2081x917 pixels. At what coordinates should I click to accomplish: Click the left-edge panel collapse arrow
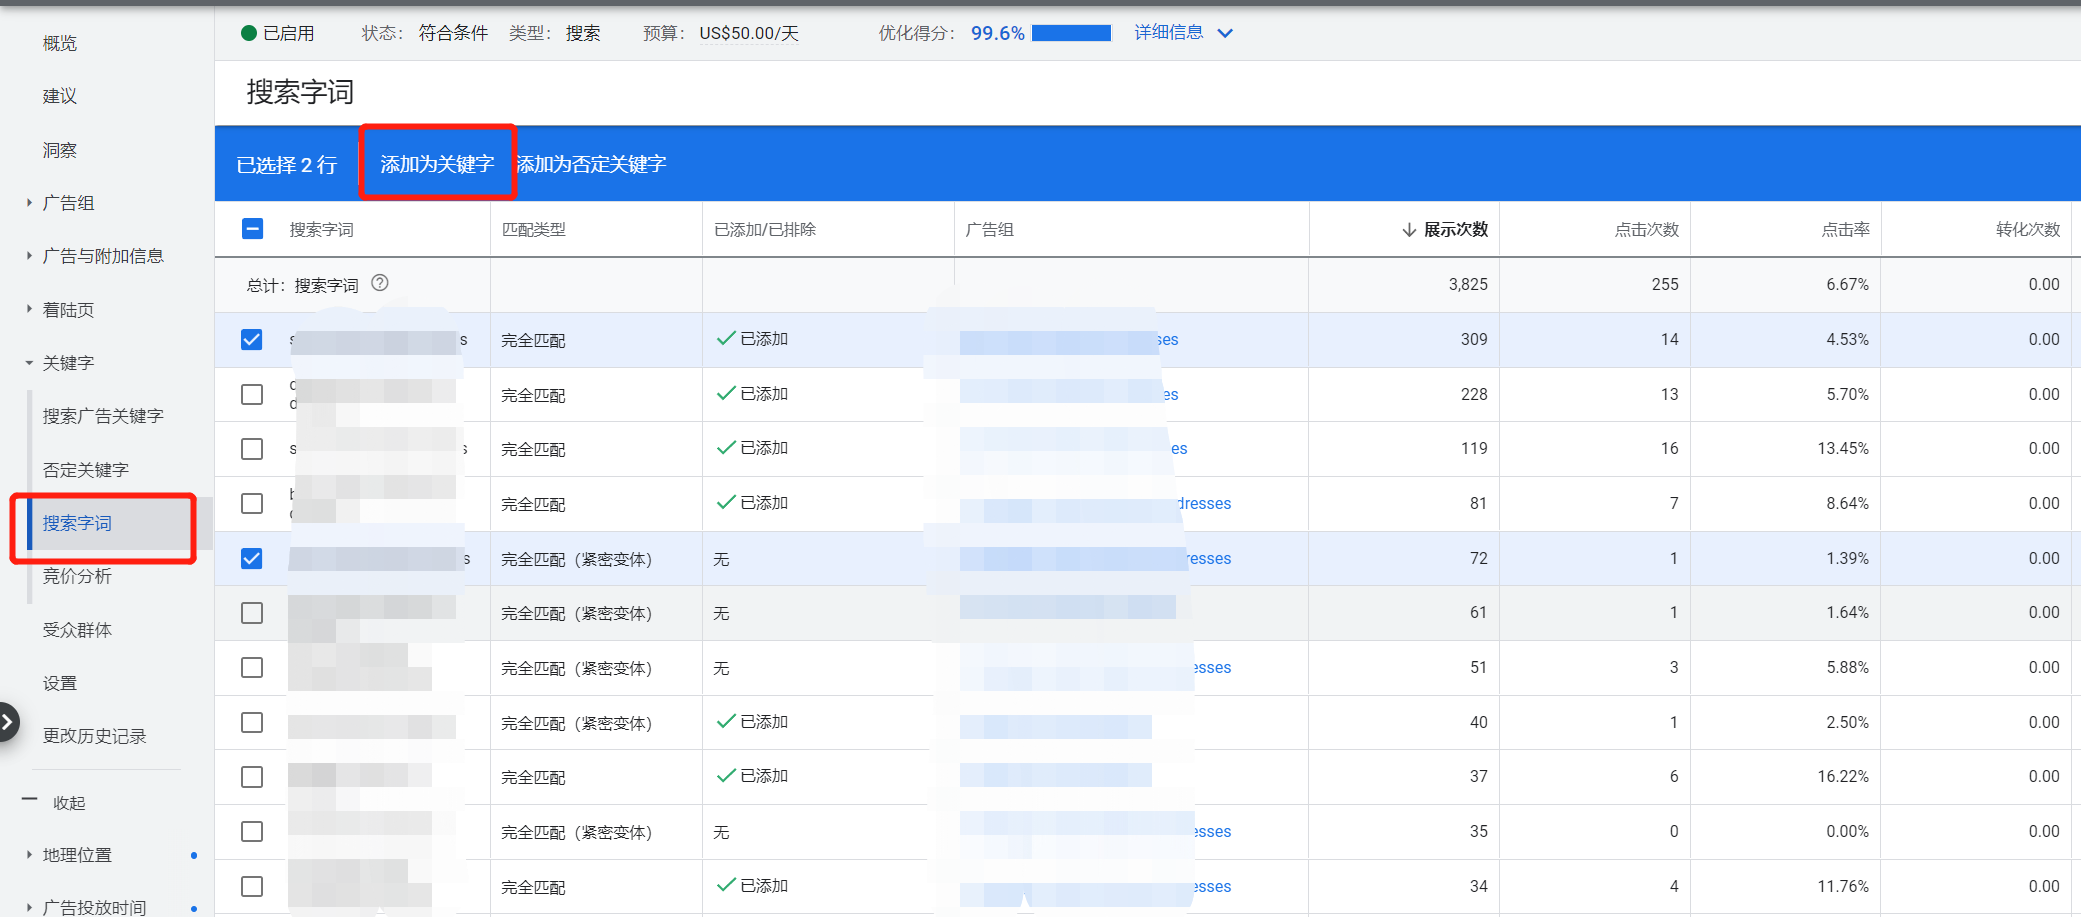click(x=8, y=721)
